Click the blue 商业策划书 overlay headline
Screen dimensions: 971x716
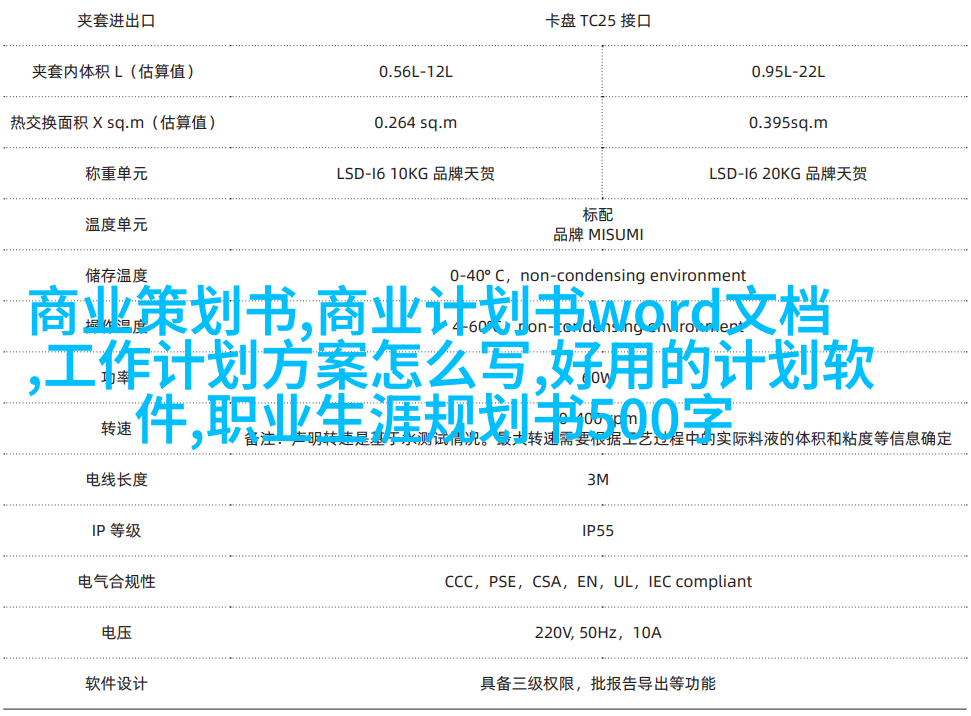160,314
